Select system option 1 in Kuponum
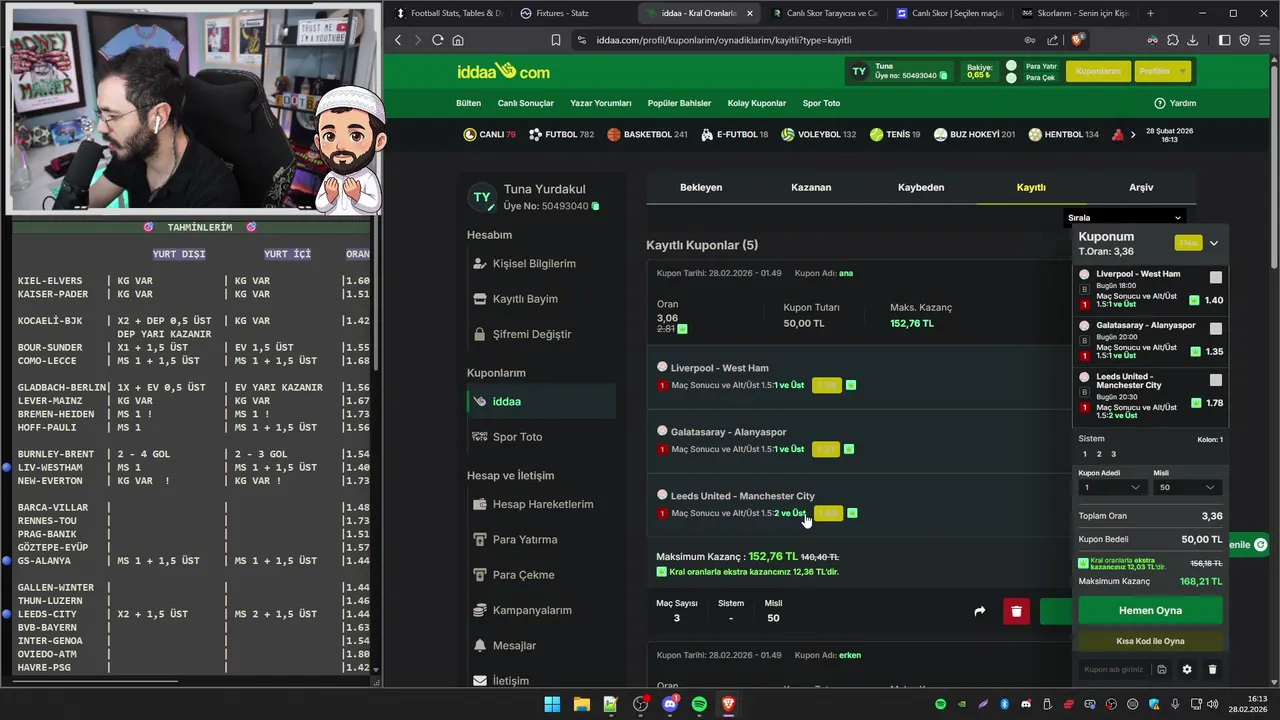This screenshot has width=1280, height=720. [1085, 454]
